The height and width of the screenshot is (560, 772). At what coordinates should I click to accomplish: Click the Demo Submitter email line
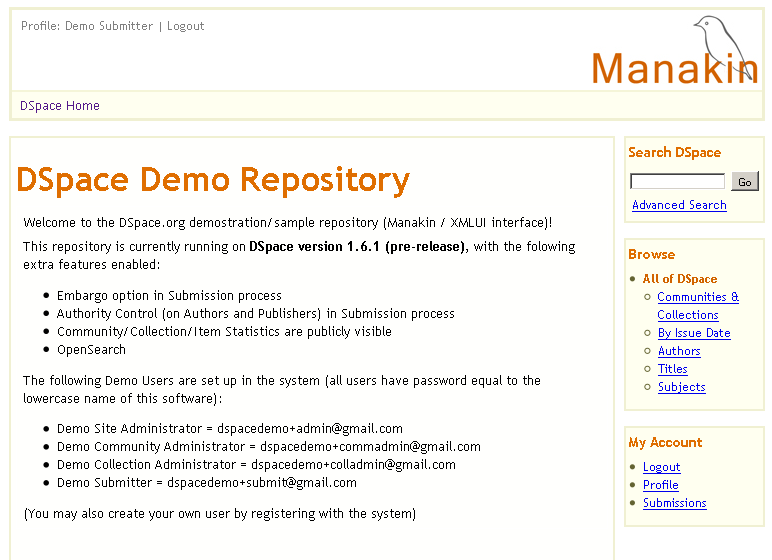point(206,482)
